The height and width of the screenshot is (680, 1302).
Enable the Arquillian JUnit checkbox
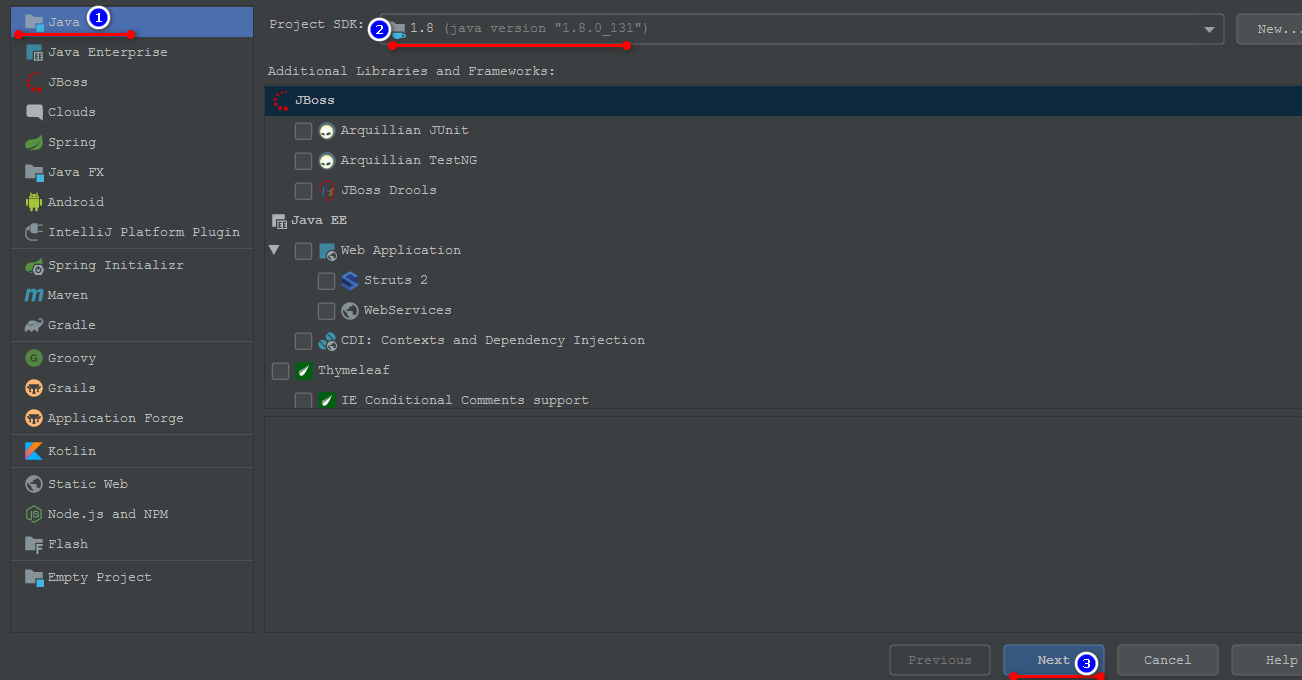(x=303, y=130)
